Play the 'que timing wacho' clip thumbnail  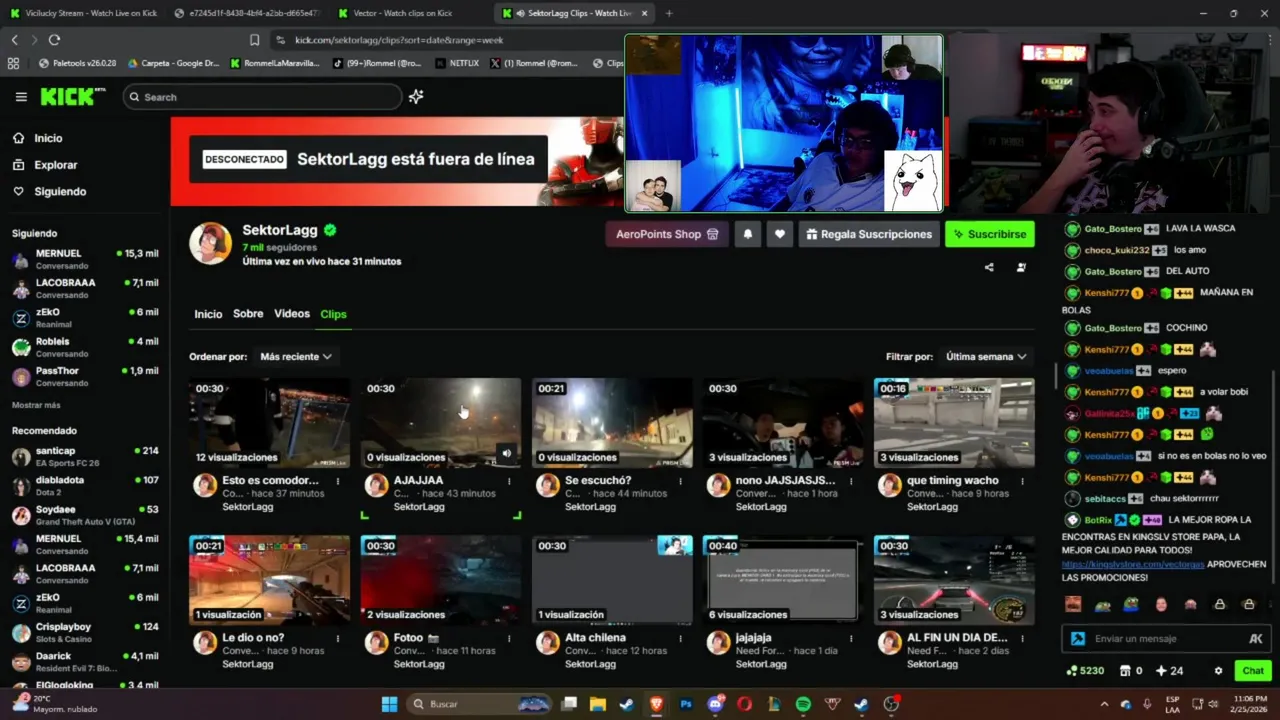coord(954,423)
